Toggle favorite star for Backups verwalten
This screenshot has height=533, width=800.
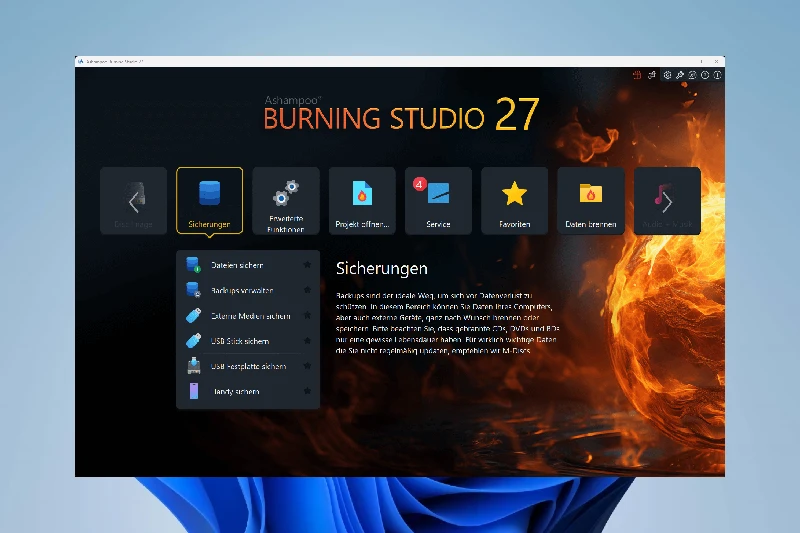click(307, 290)
